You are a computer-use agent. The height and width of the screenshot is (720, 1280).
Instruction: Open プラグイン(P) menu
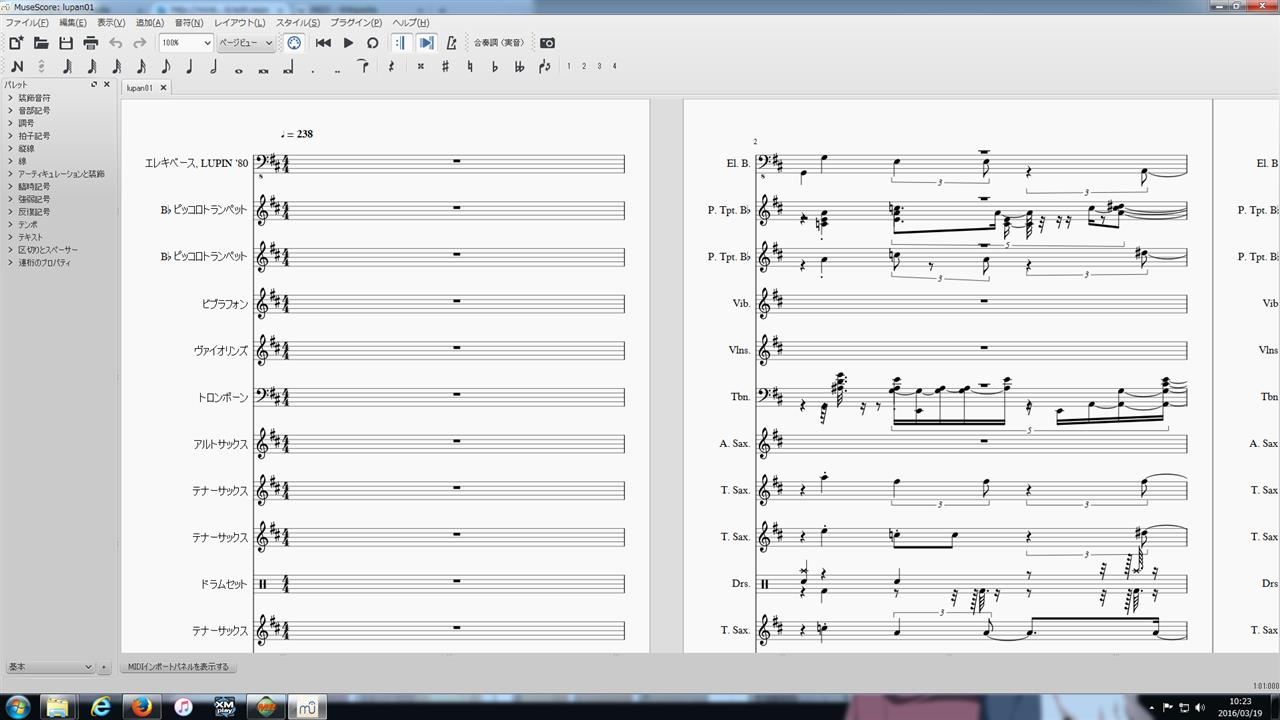[x=356, y=22]
